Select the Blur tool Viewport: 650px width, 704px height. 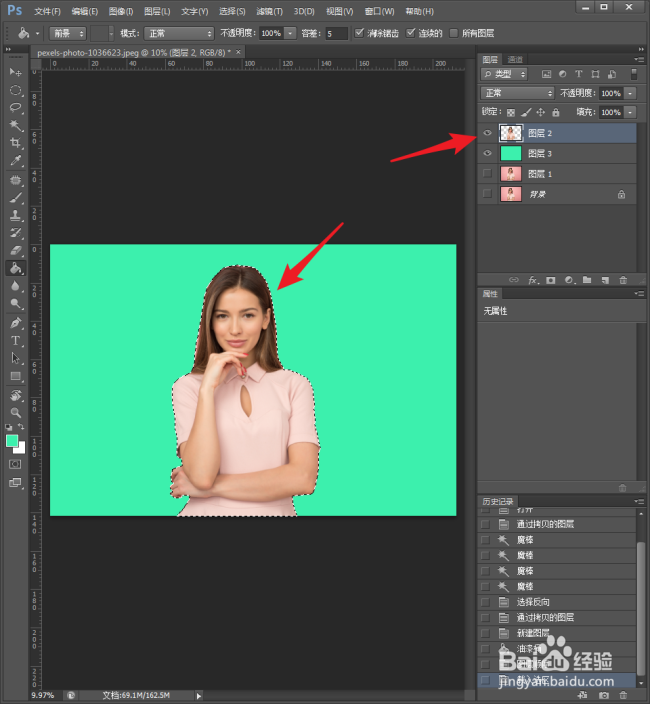pos(16,286)
